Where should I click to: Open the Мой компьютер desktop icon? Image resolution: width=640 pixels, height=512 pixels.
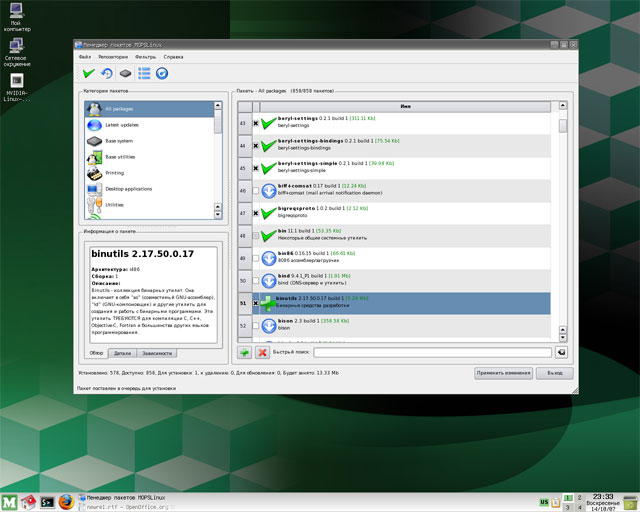[17, 17]
